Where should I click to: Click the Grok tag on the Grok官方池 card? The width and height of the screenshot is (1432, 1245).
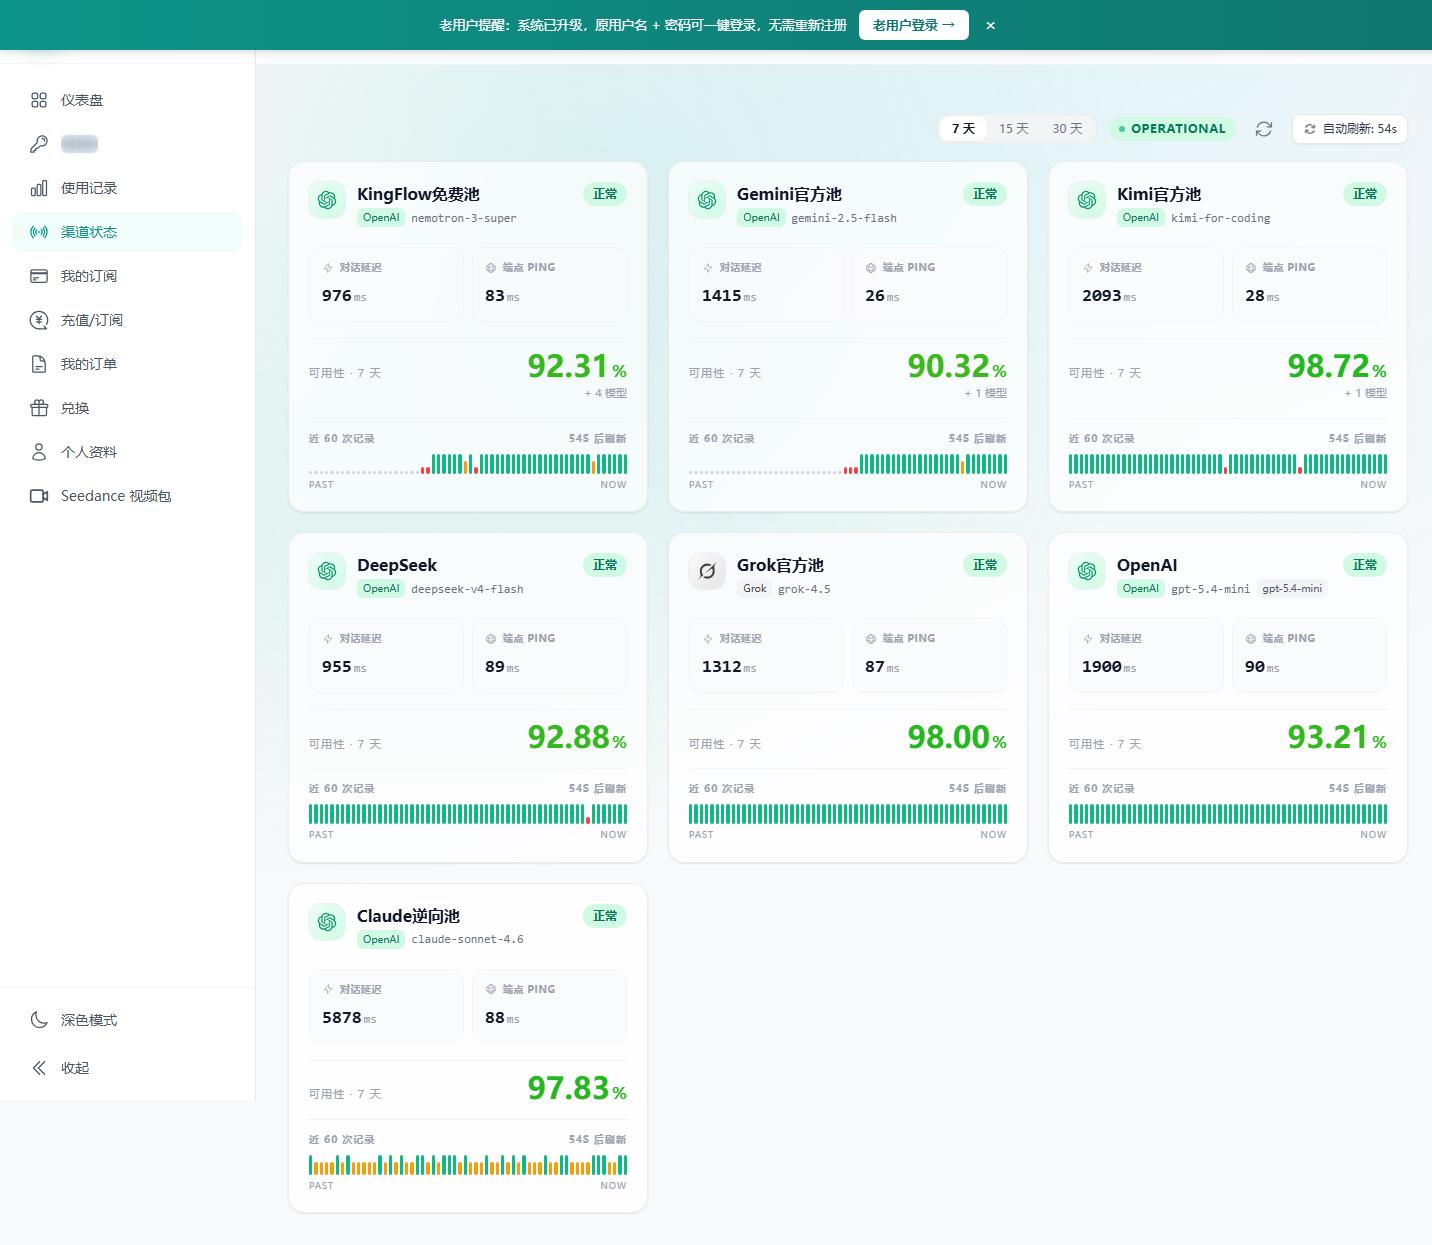755,589
